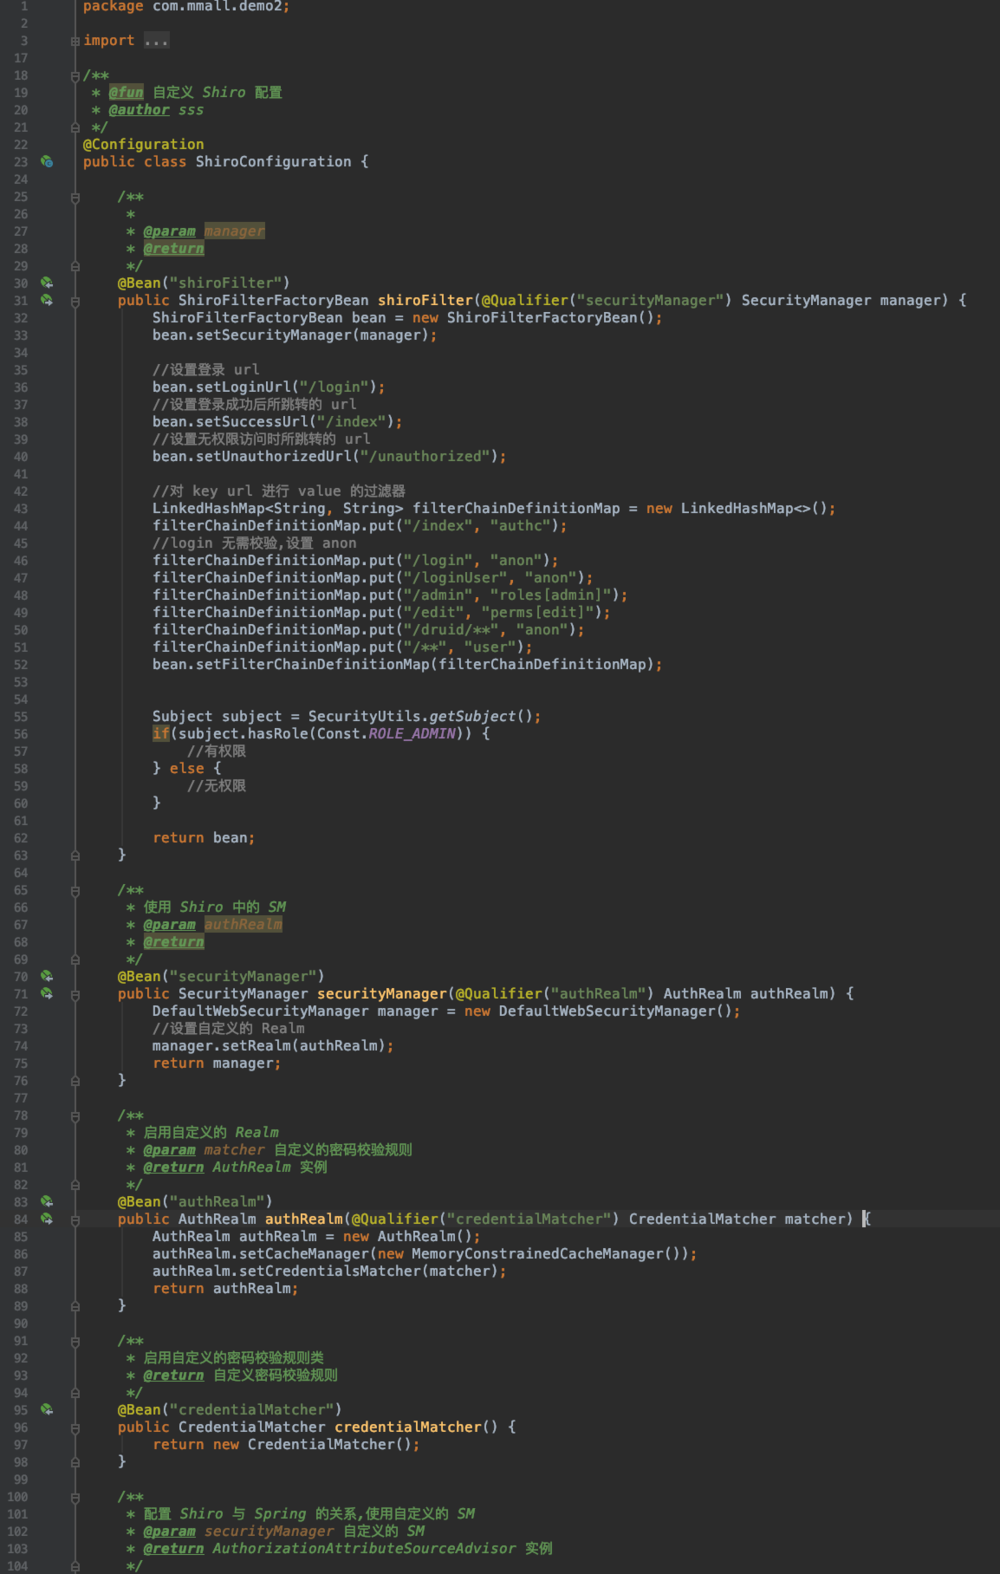Collapse the authRealm method at line 84
1000x1574 pixels.
[x=75, y=1220]
